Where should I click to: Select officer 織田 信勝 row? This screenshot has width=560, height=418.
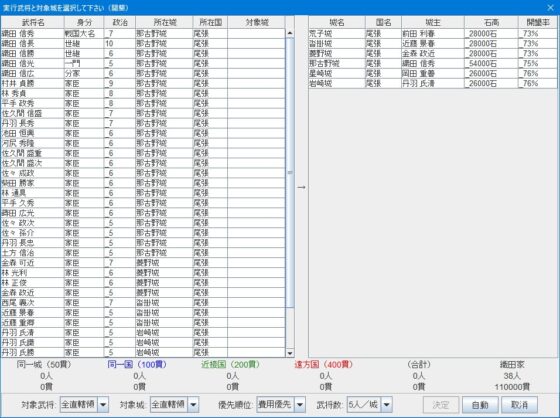[x=143, y=54]
